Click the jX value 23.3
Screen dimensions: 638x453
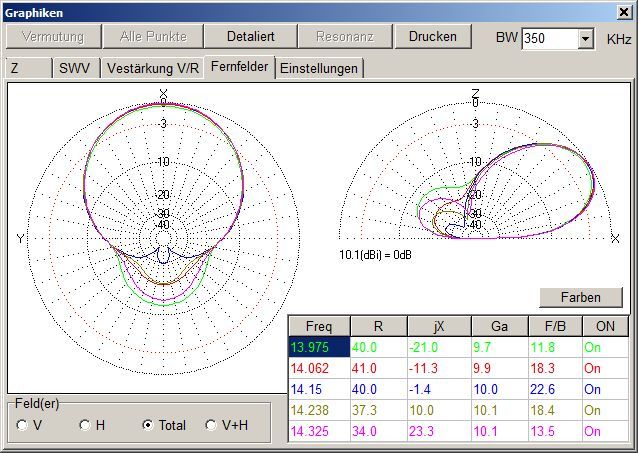[439, 431]
